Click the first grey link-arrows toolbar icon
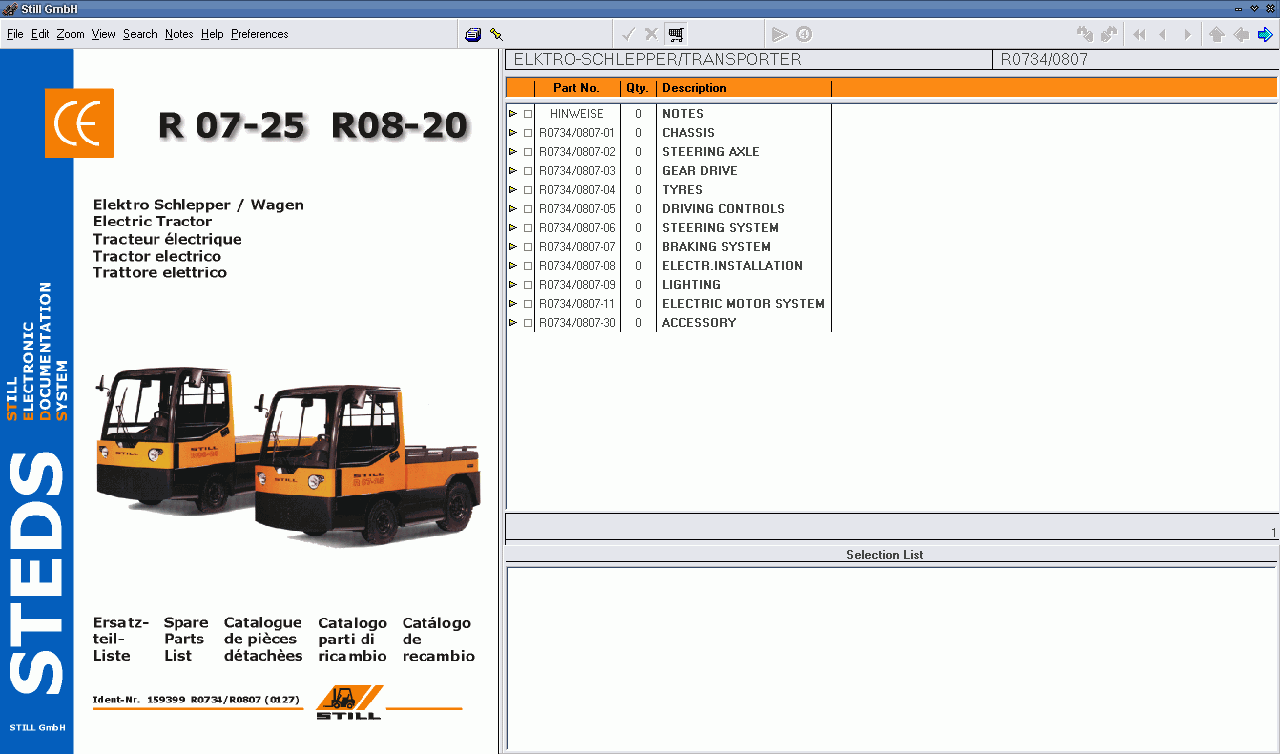The image size is (1280, 754). click(x=1085, y=34)
